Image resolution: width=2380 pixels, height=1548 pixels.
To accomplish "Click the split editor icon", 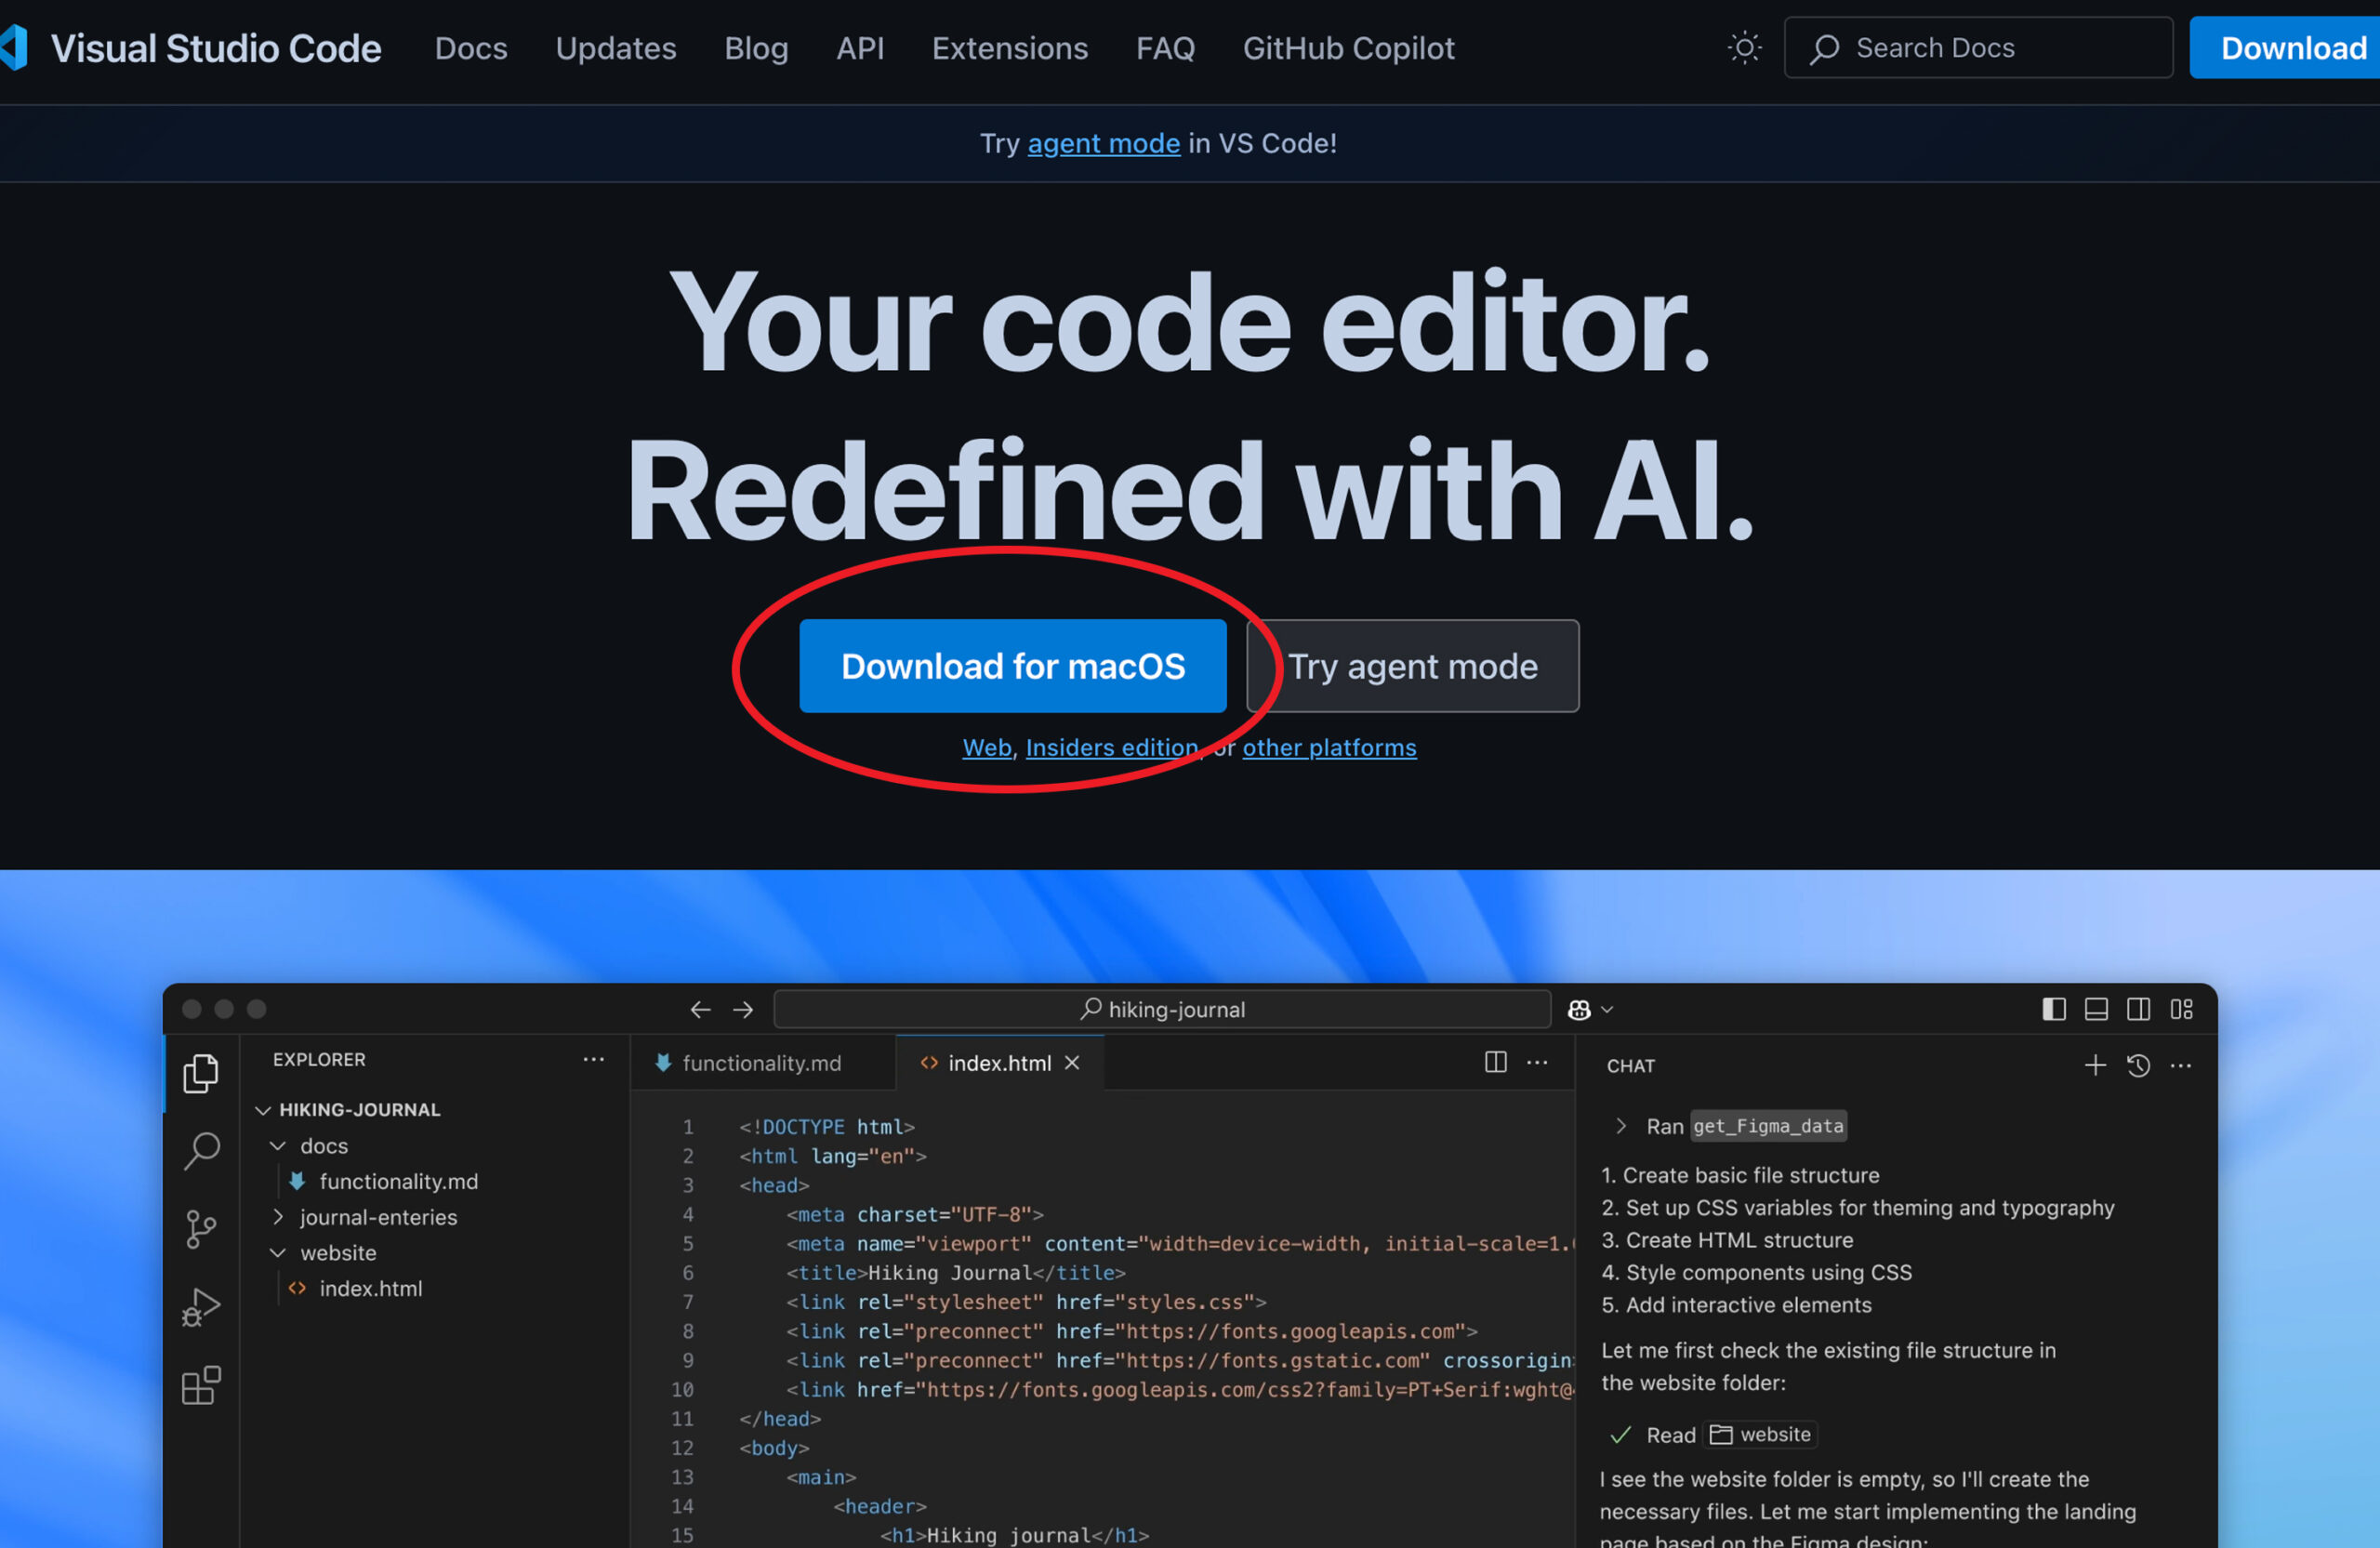I will pyautogui.click(x=1495, y=1062).
